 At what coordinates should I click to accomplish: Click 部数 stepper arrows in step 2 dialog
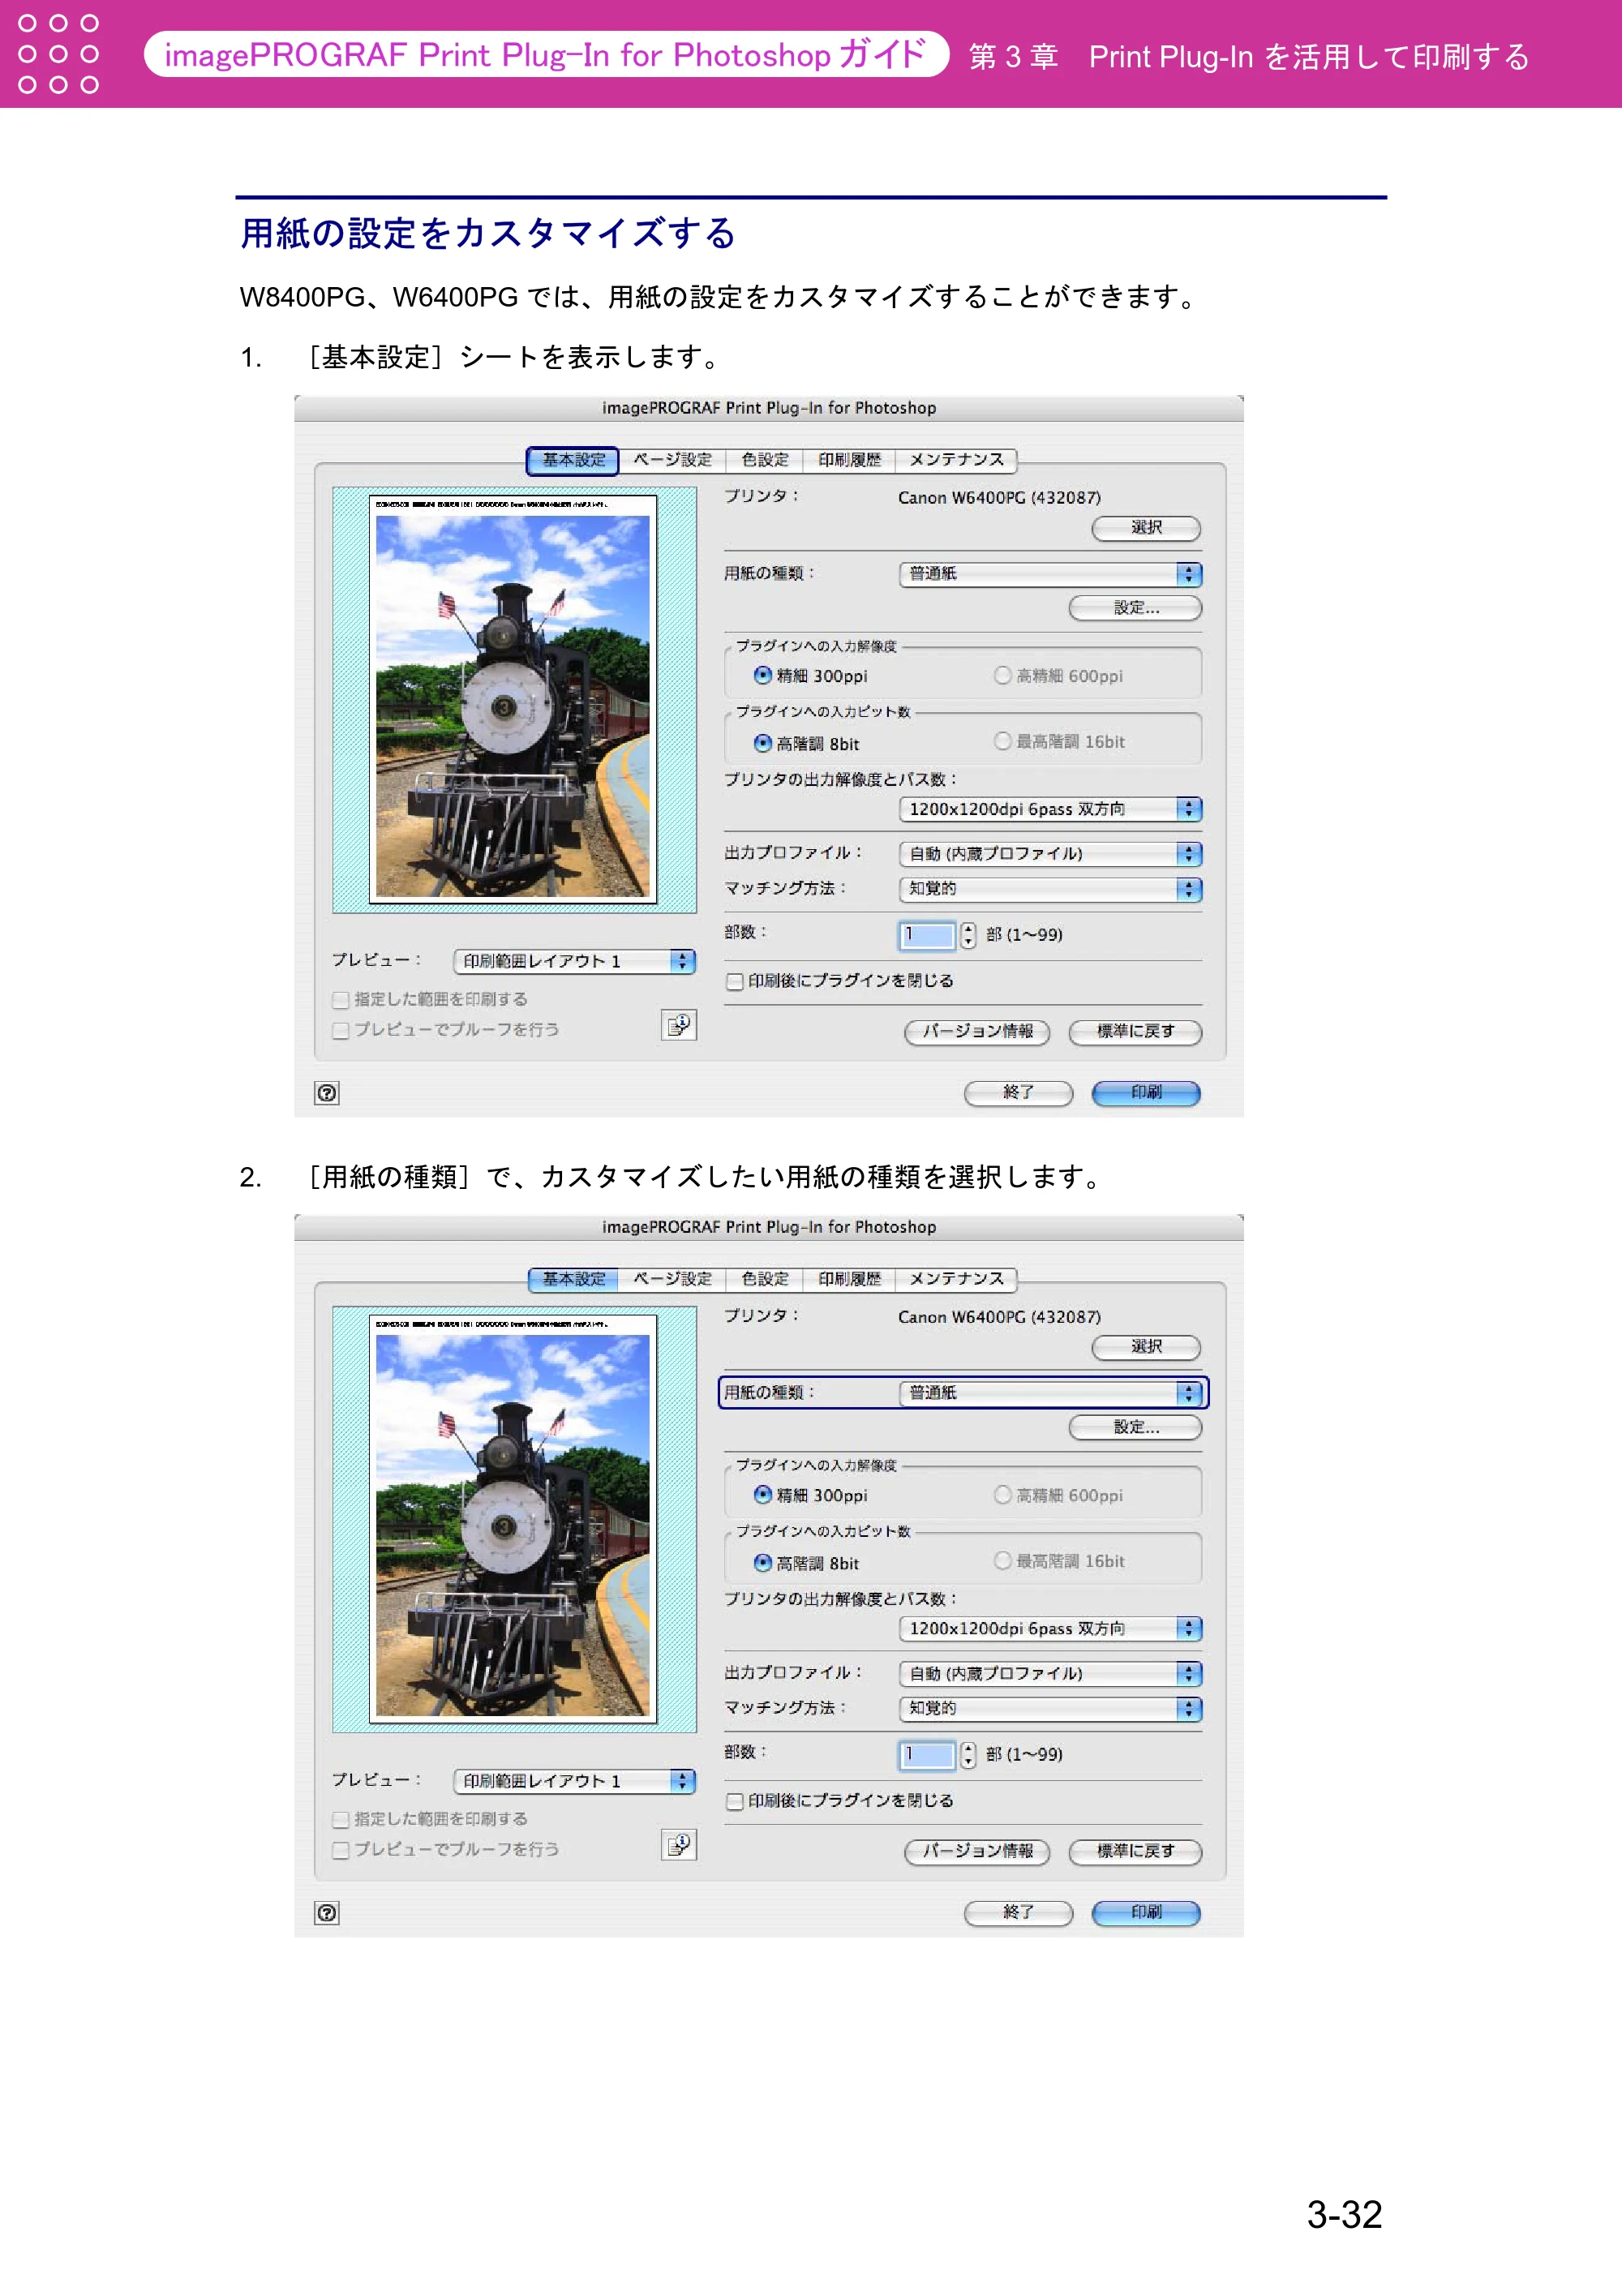click(x=968, y=1755)
